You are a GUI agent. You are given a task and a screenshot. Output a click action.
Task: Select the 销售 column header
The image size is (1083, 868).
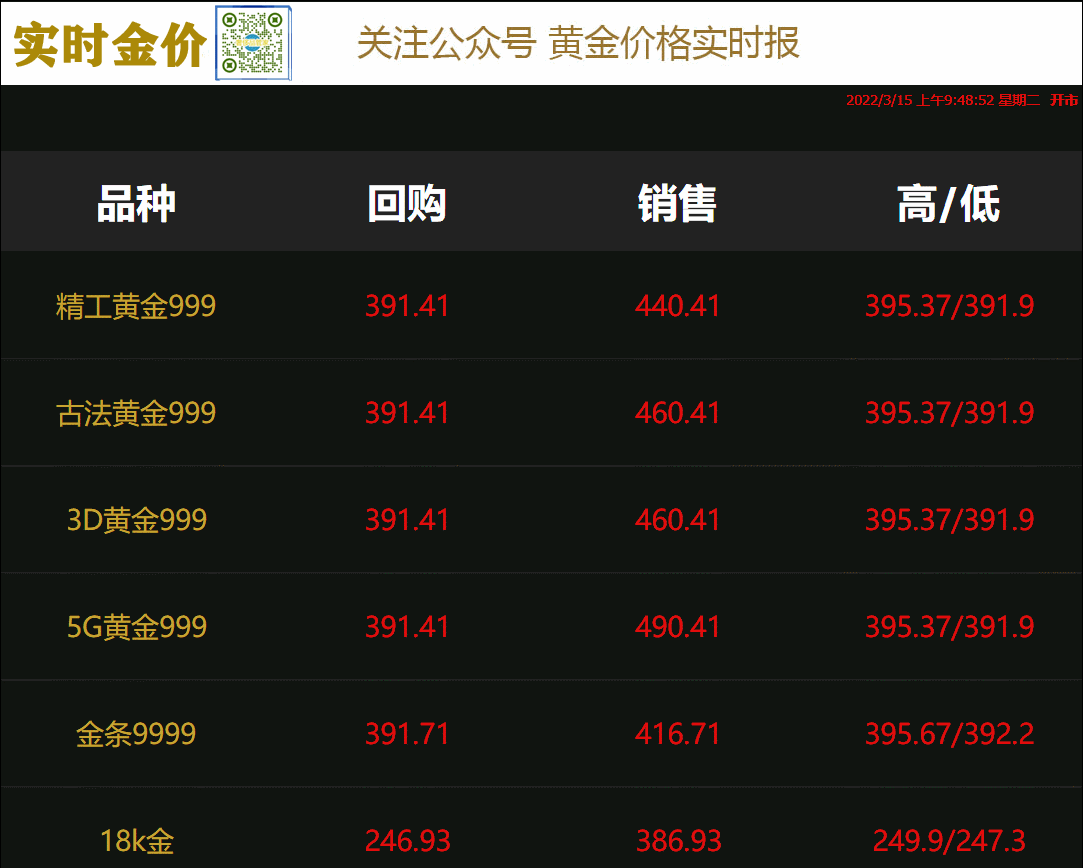point(678,204)
